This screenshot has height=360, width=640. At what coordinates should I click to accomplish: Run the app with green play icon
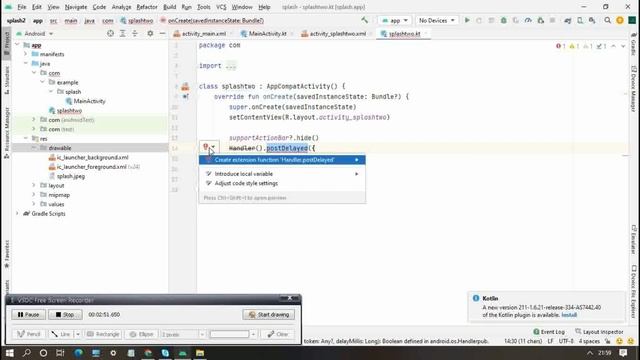467,20
